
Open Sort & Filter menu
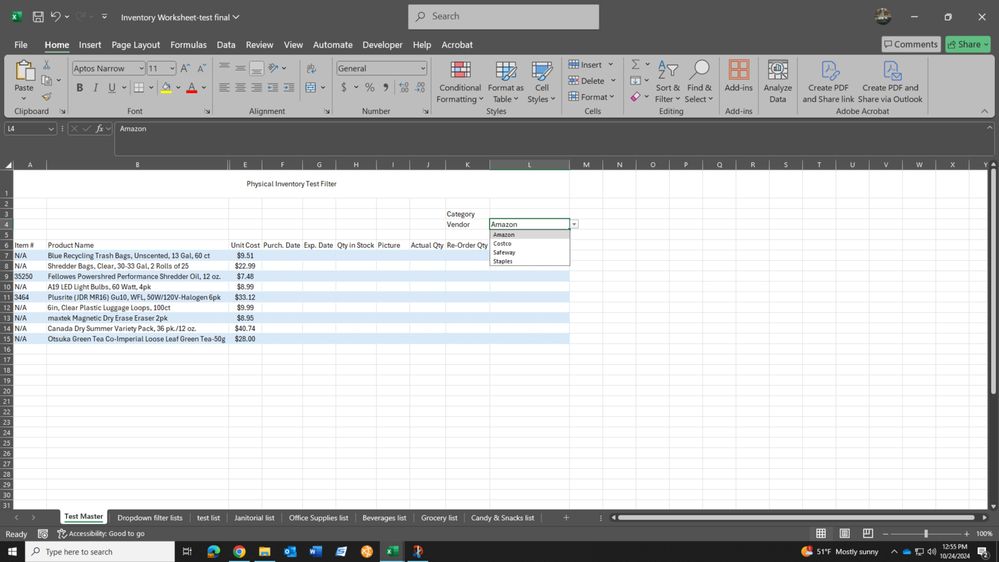click(x=668, y=82)
